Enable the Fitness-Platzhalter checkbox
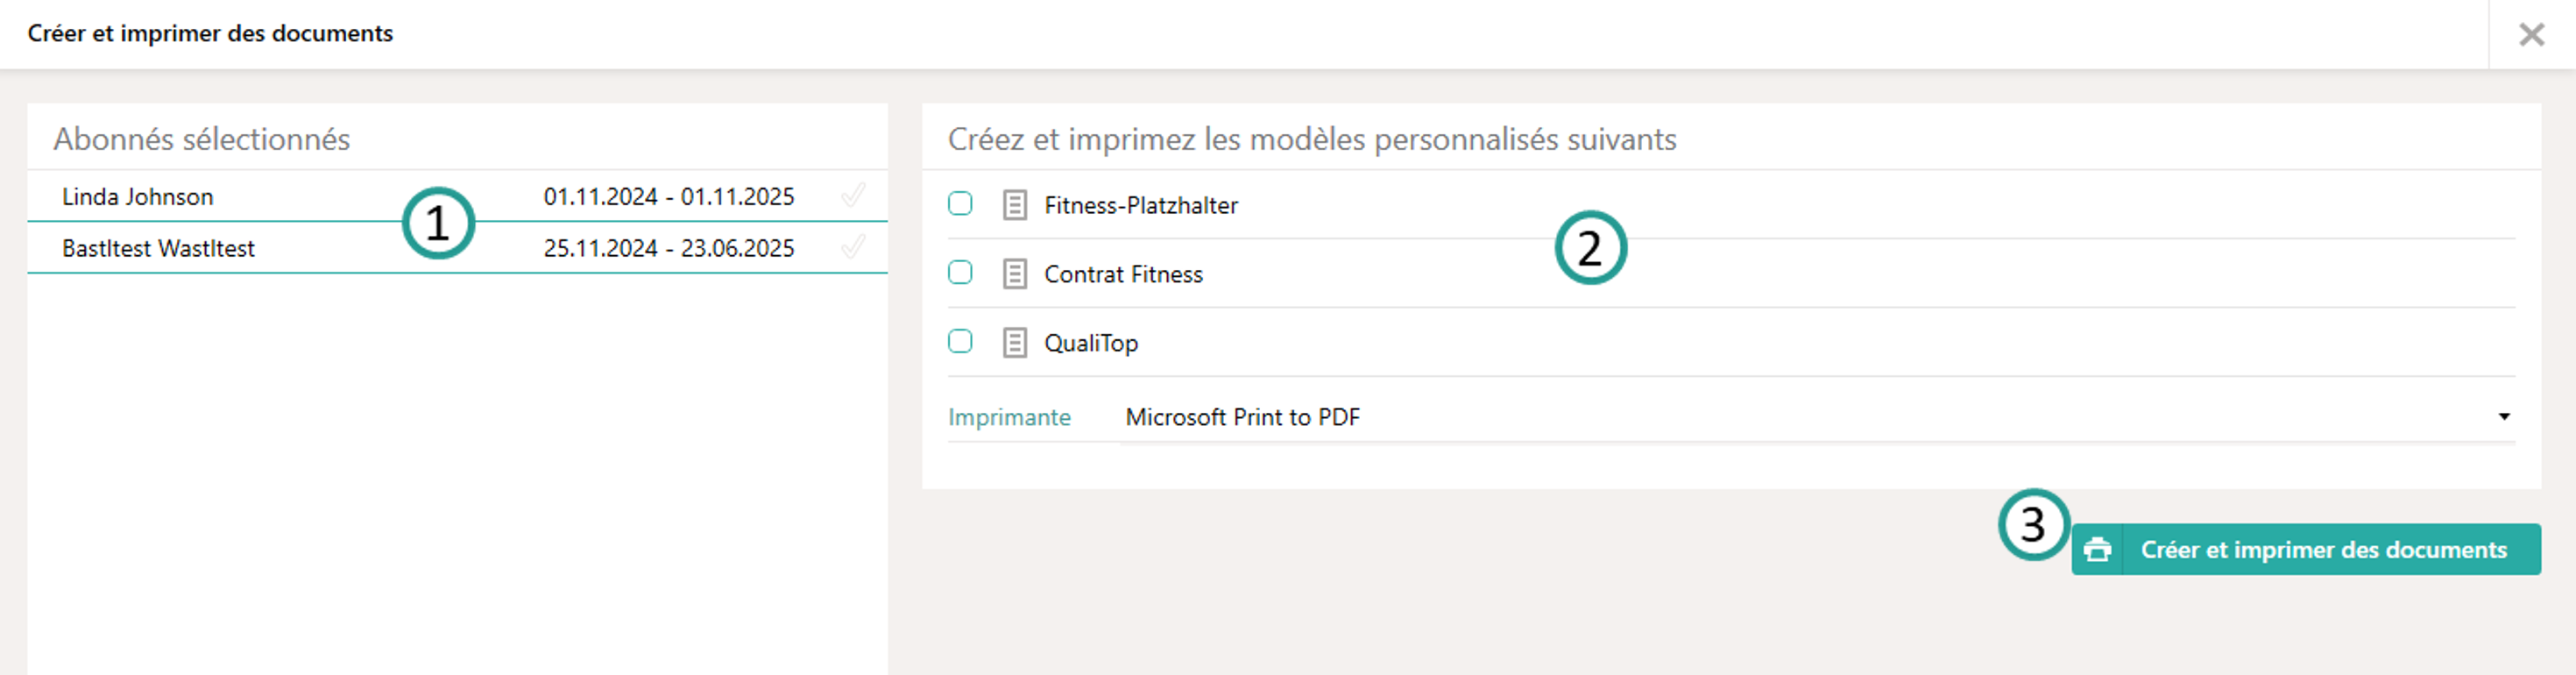This screenshot has width=2576, height=675. [959, 204]
